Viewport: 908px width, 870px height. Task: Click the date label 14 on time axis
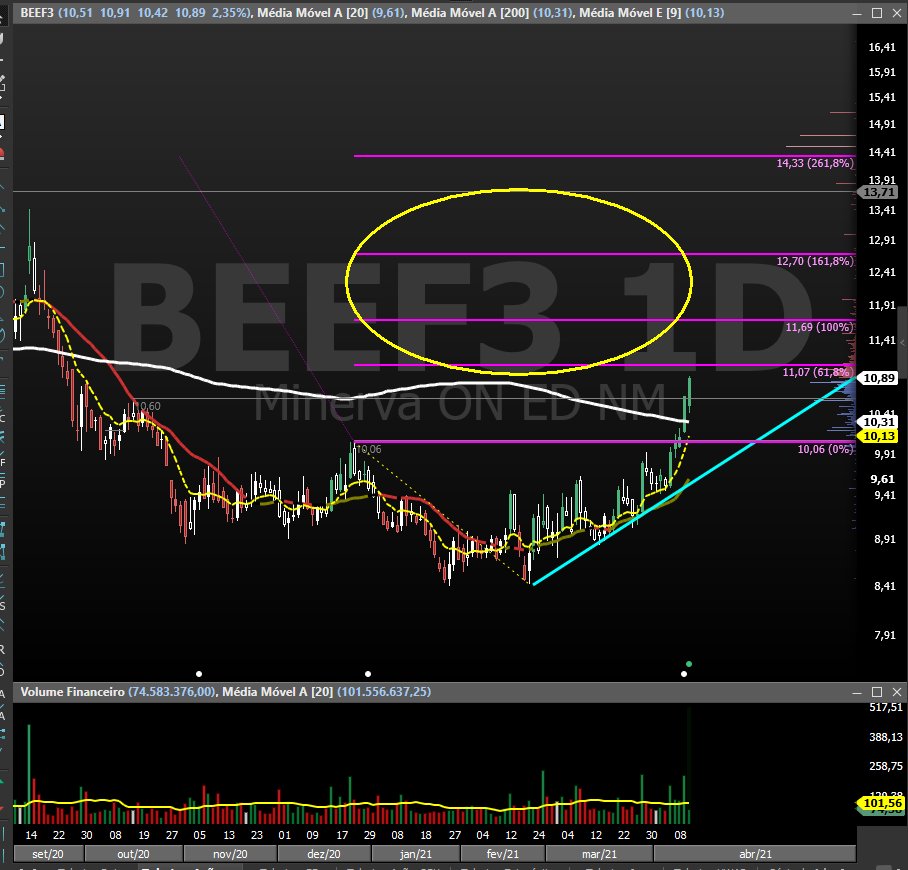31,835
